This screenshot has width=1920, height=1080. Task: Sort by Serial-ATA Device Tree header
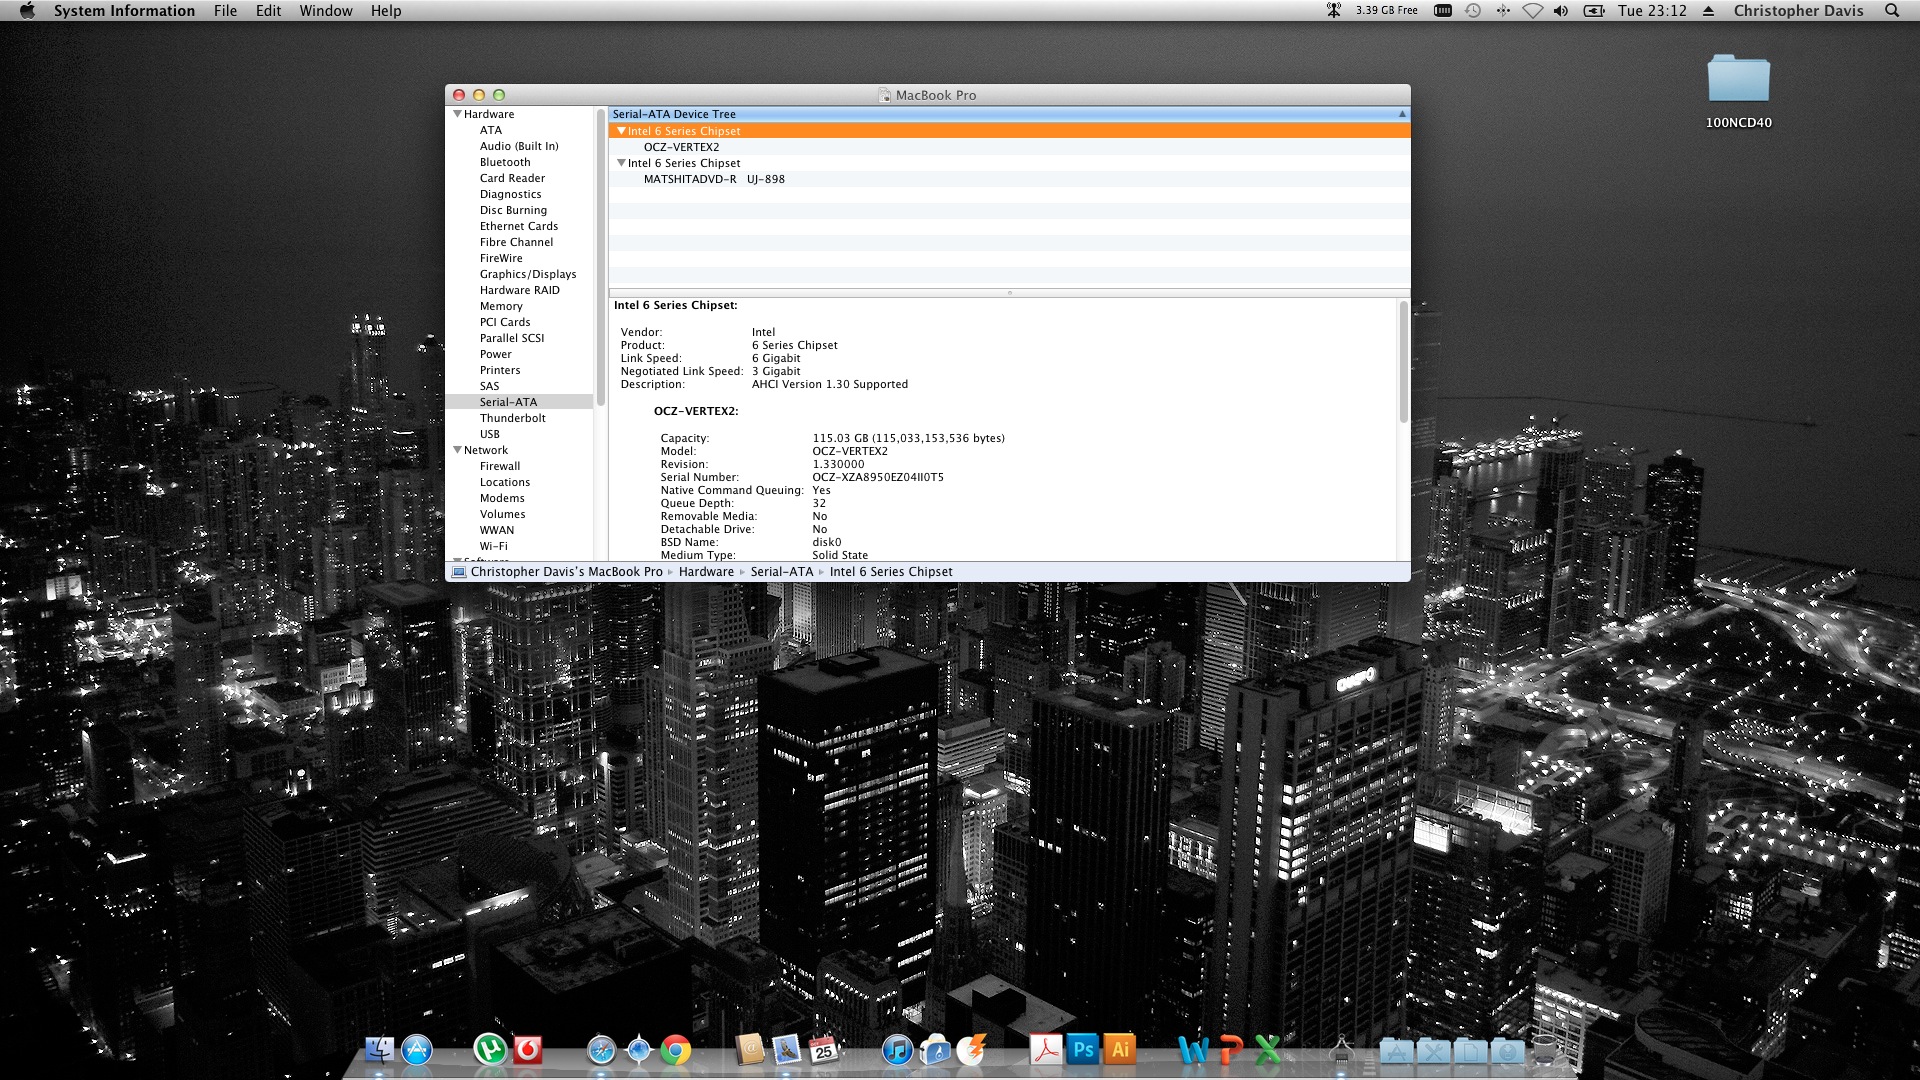(1009, 114)
